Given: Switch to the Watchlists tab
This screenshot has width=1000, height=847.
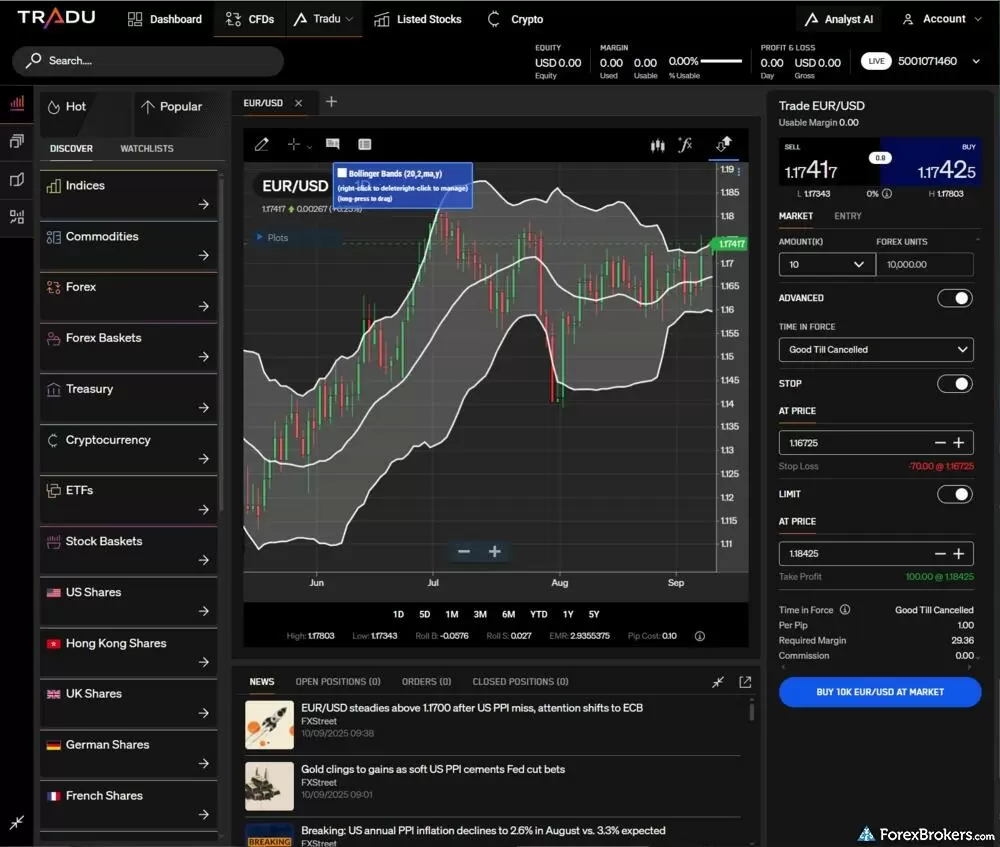Looking at the screenshot, I should pos(147,149).
